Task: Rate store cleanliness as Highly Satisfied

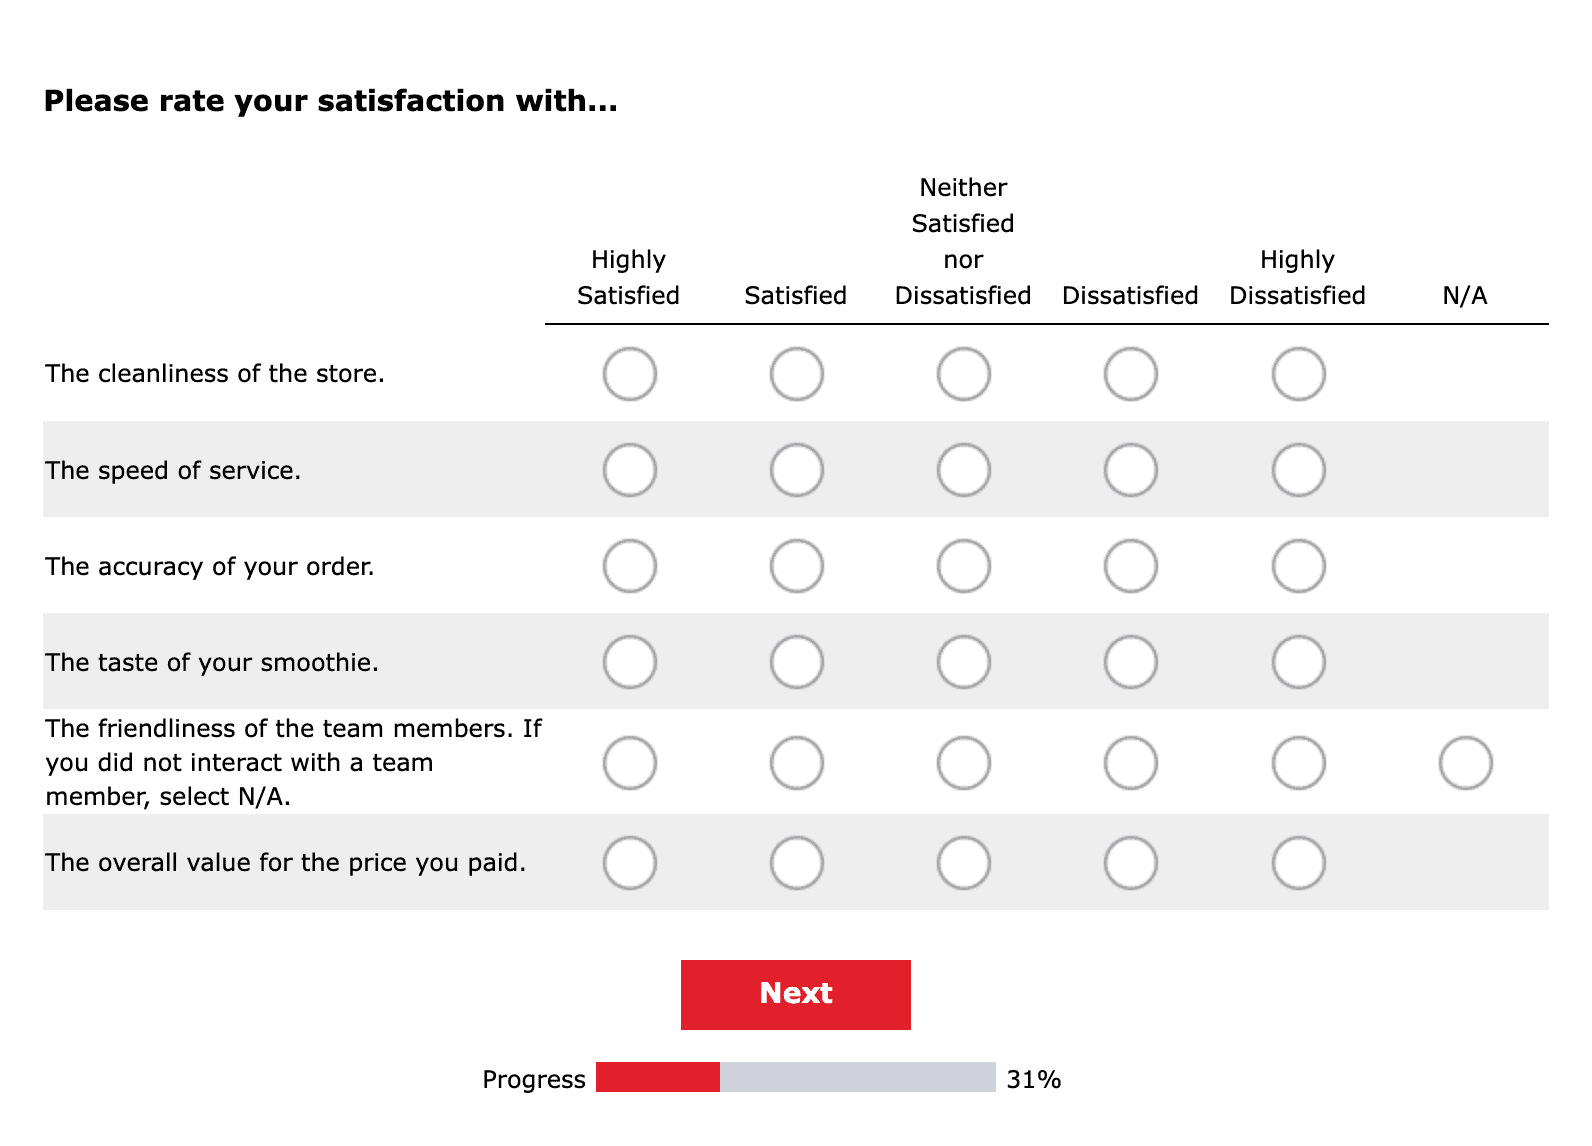Action: coord(630,374)
